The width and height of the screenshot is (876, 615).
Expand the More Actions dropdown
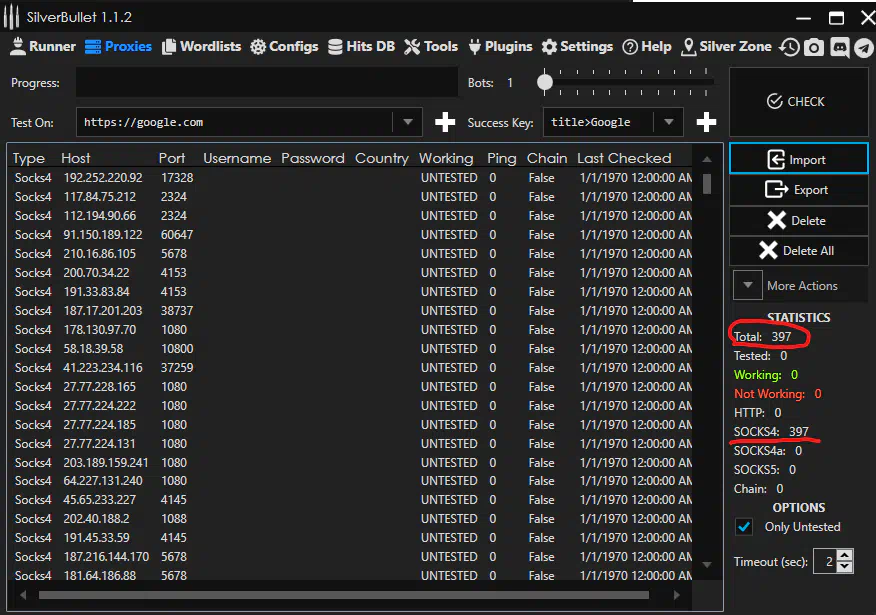coord(748,285)
